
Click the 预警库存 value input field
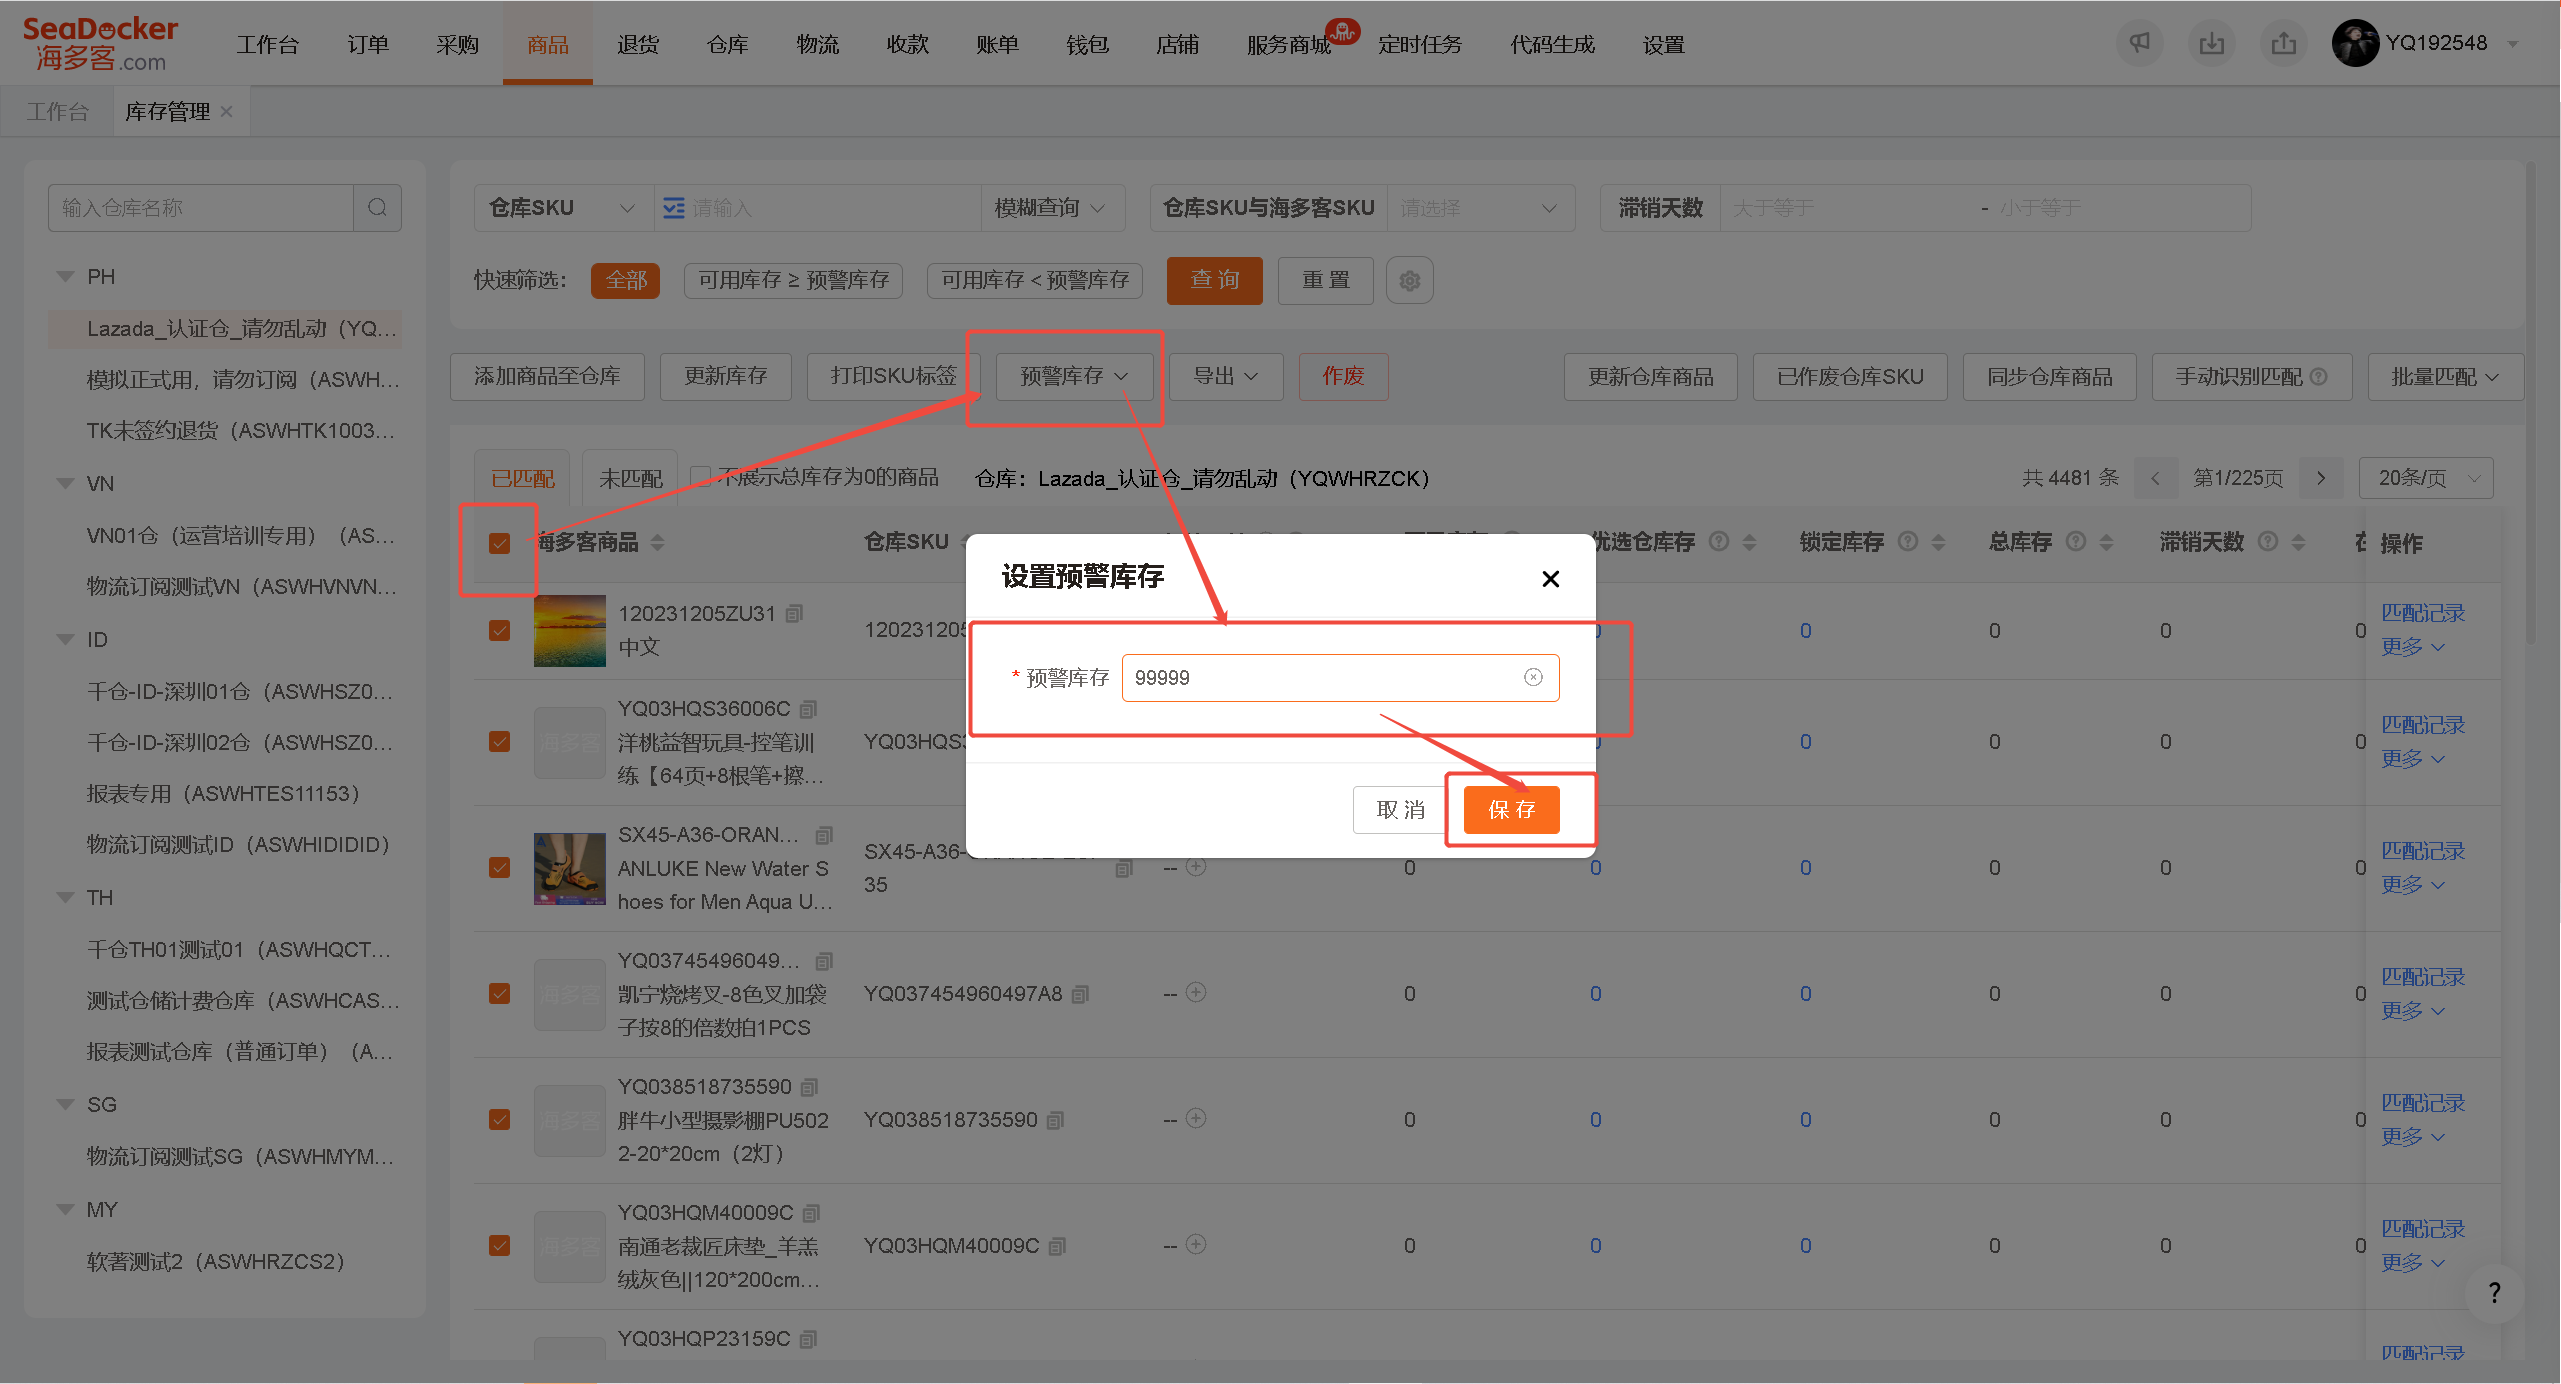click(x=1340, y=678)
